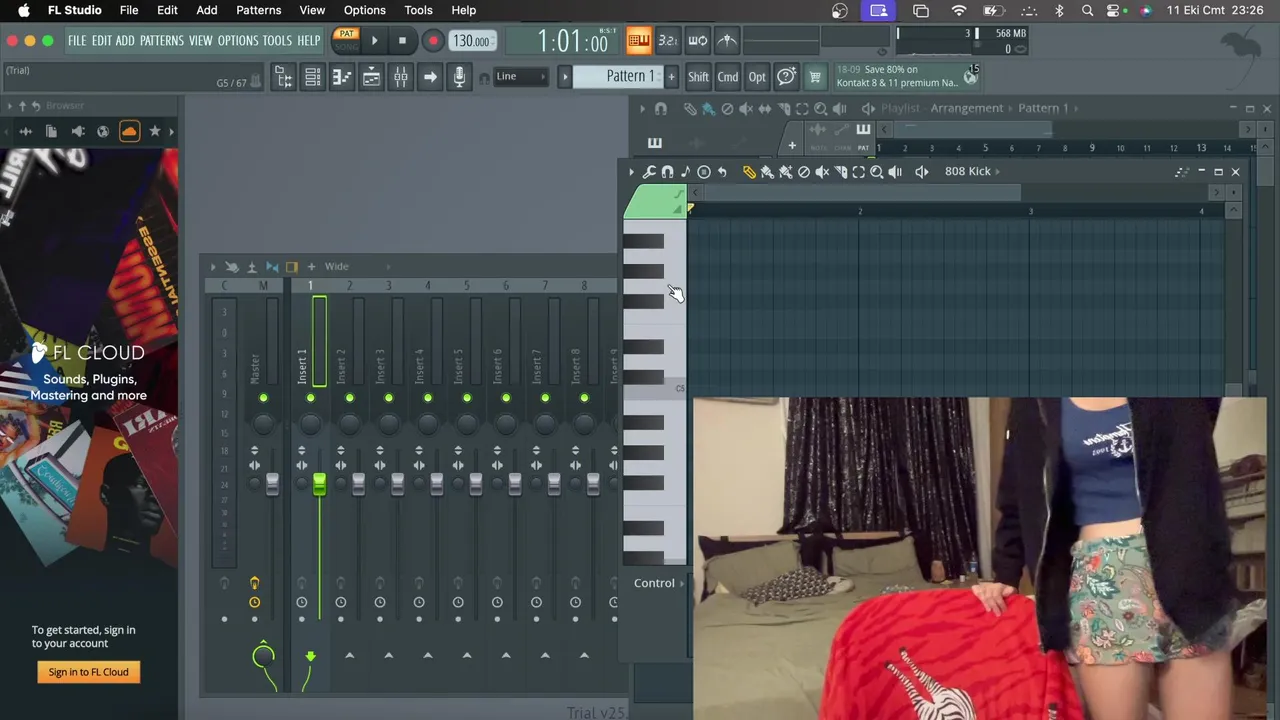This screenshot has height=720, width=1280.
Task: Select the Paint brush tool in piano roll
Action: tap(767, 172)
